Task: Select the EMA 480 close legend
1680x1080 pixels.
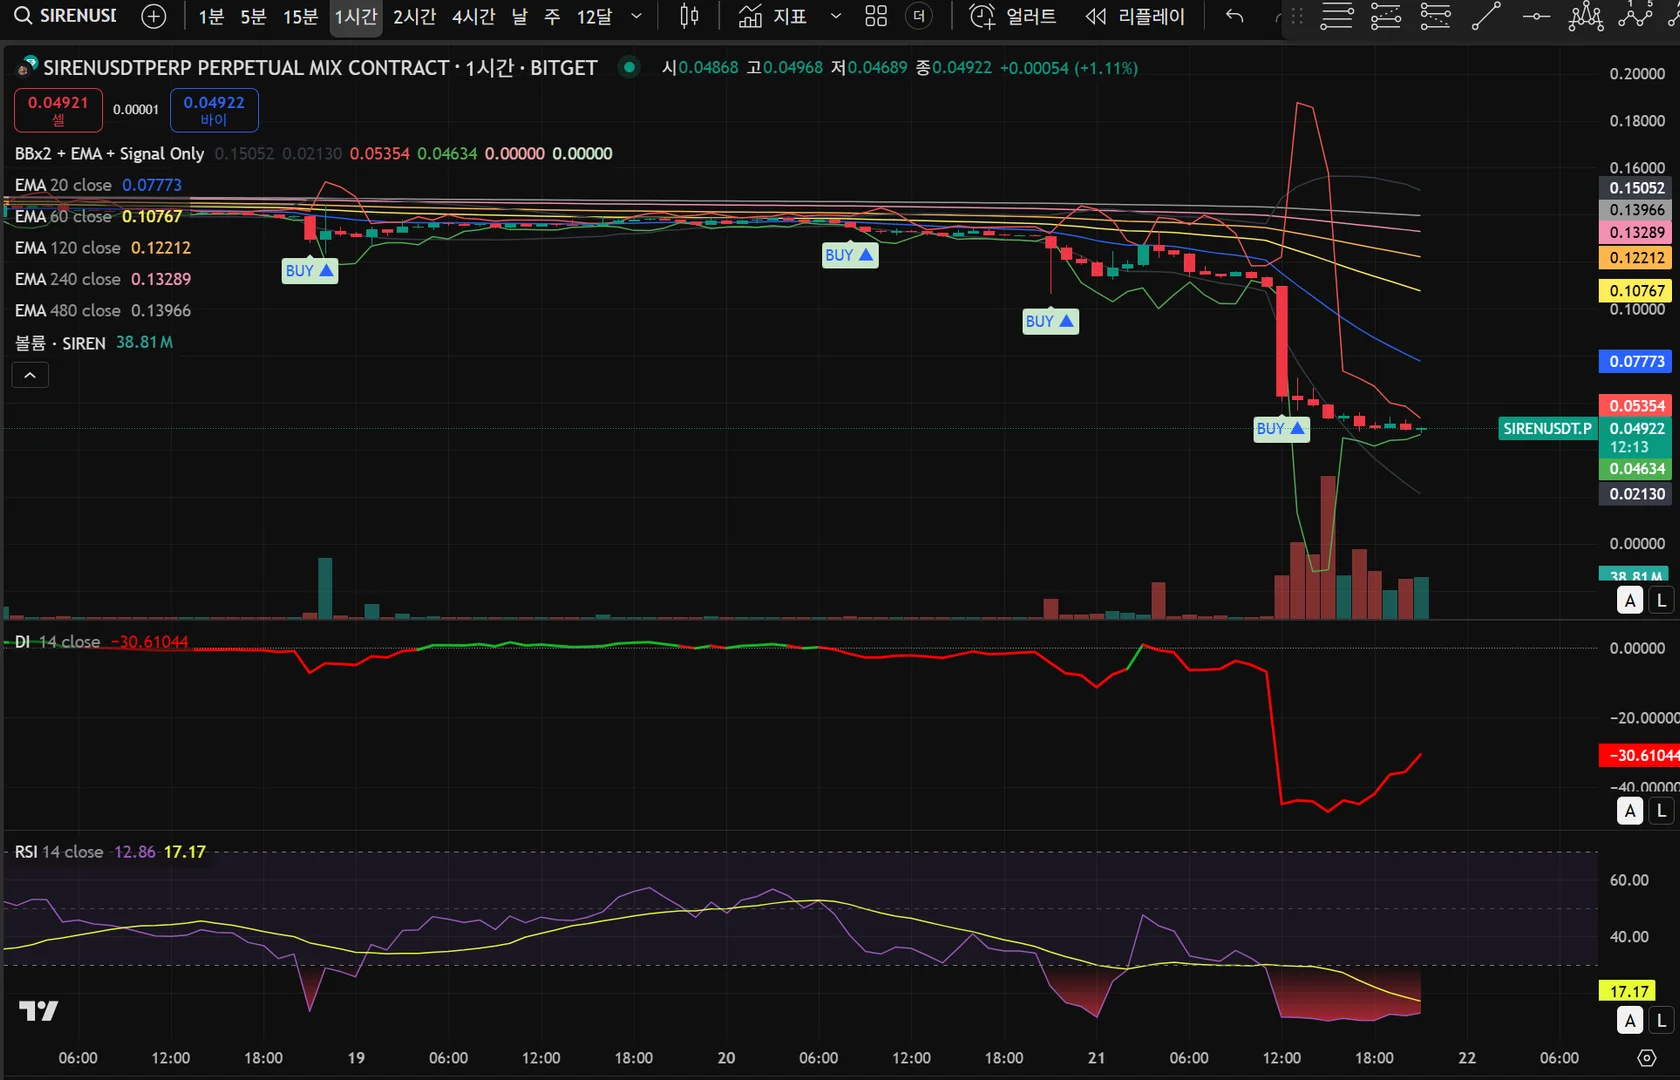Action: (x=67, y=310)
